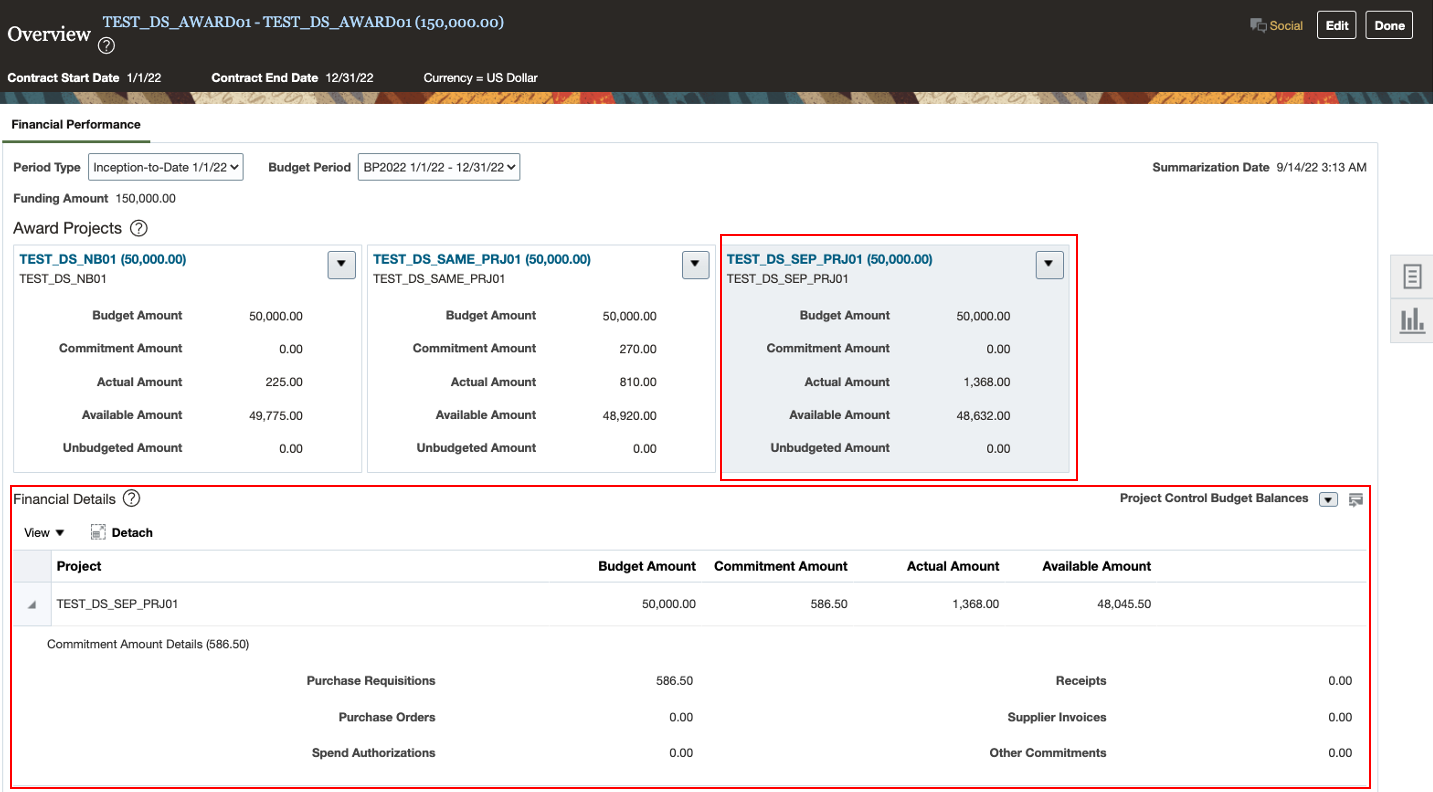
Task: Open the Project Control Budget Balances dropdown
Action: [x=1328, y=499]
